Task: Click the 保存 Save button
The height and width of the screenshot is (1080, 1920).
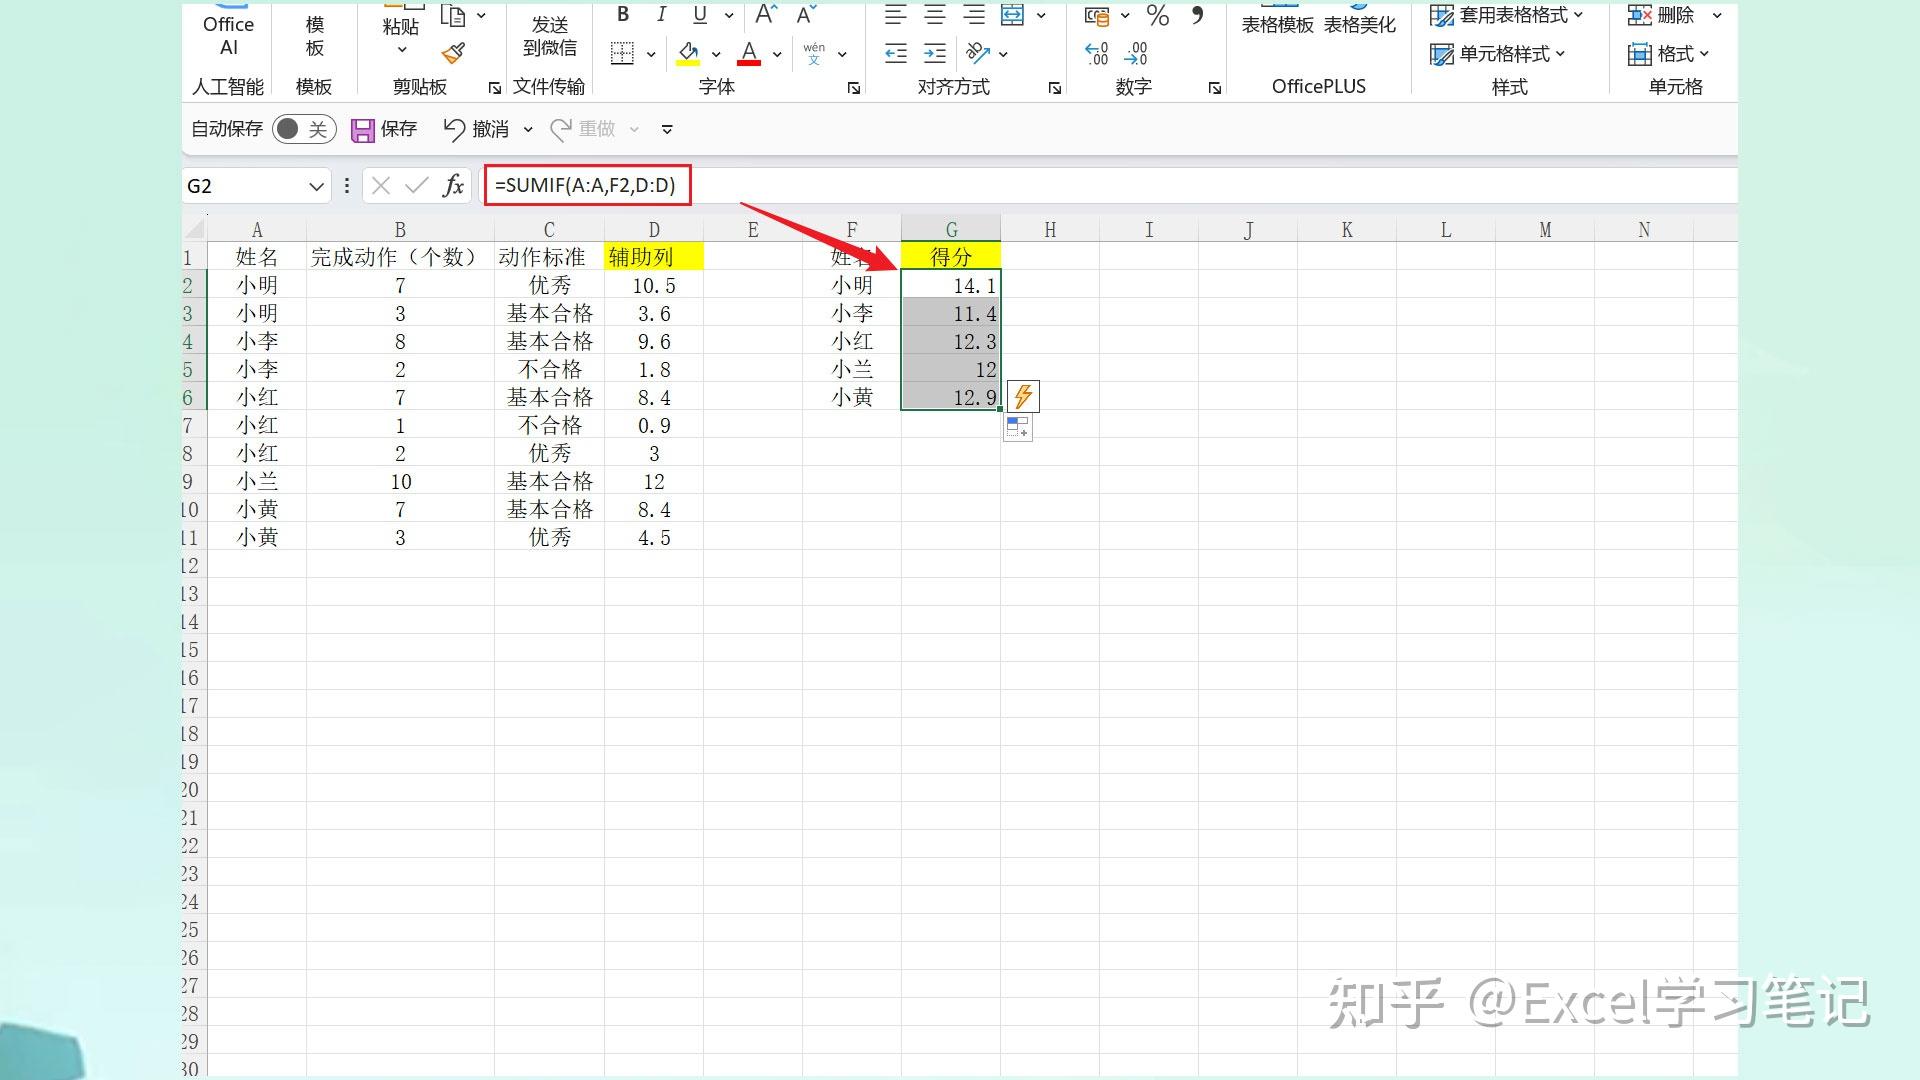Action: pyautogui.click(x=384, y=129)
